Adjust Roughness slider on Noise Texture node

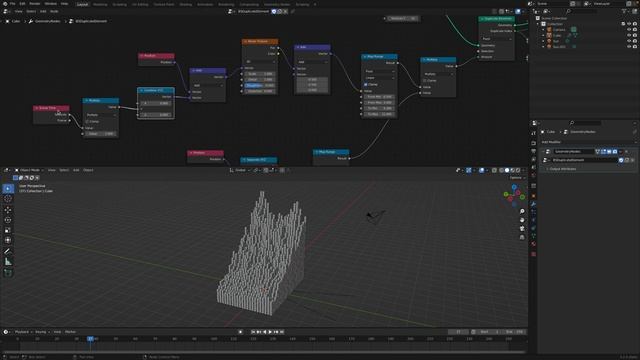point(260,85)
